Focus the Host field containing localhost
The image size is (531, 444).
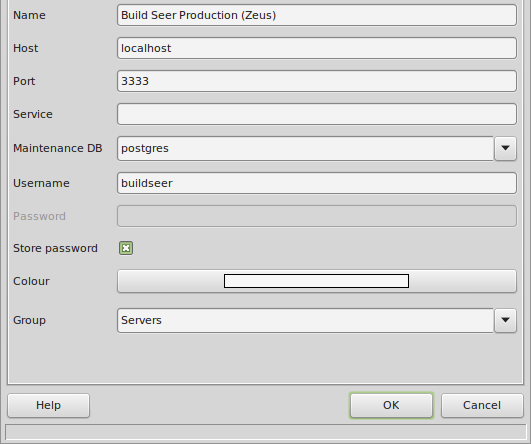coord(317,48)
